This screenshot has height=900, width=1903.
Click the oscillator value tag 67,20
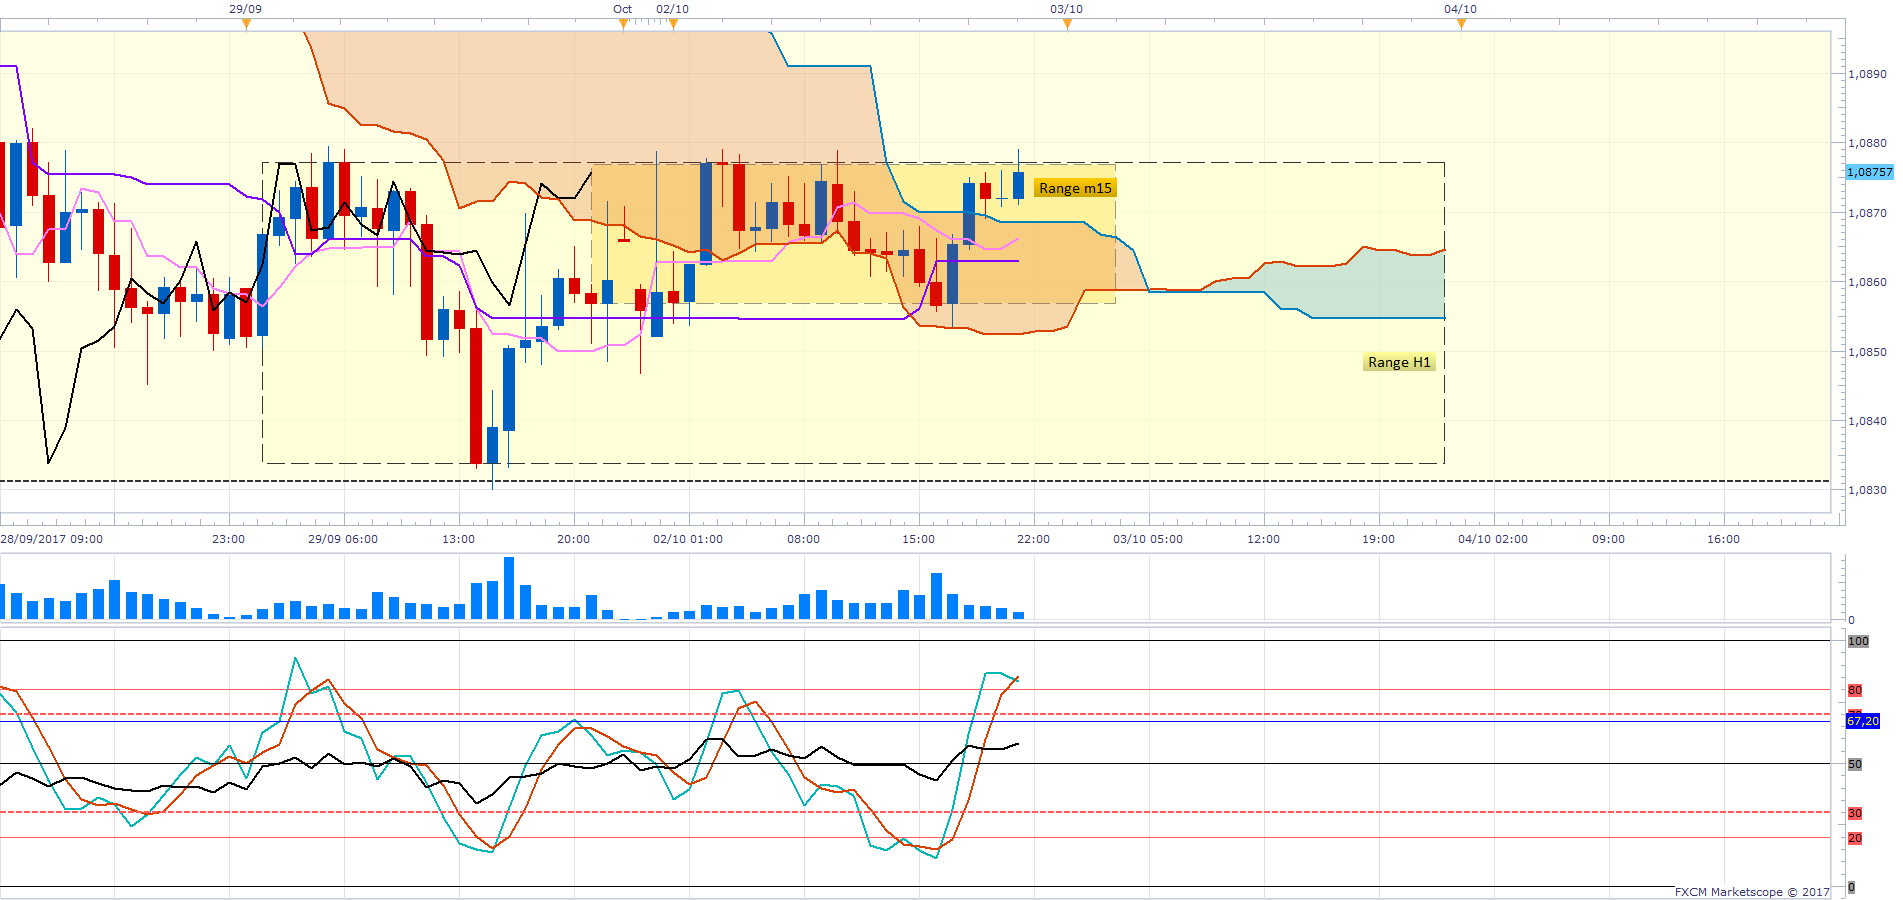coord(1863,721)
